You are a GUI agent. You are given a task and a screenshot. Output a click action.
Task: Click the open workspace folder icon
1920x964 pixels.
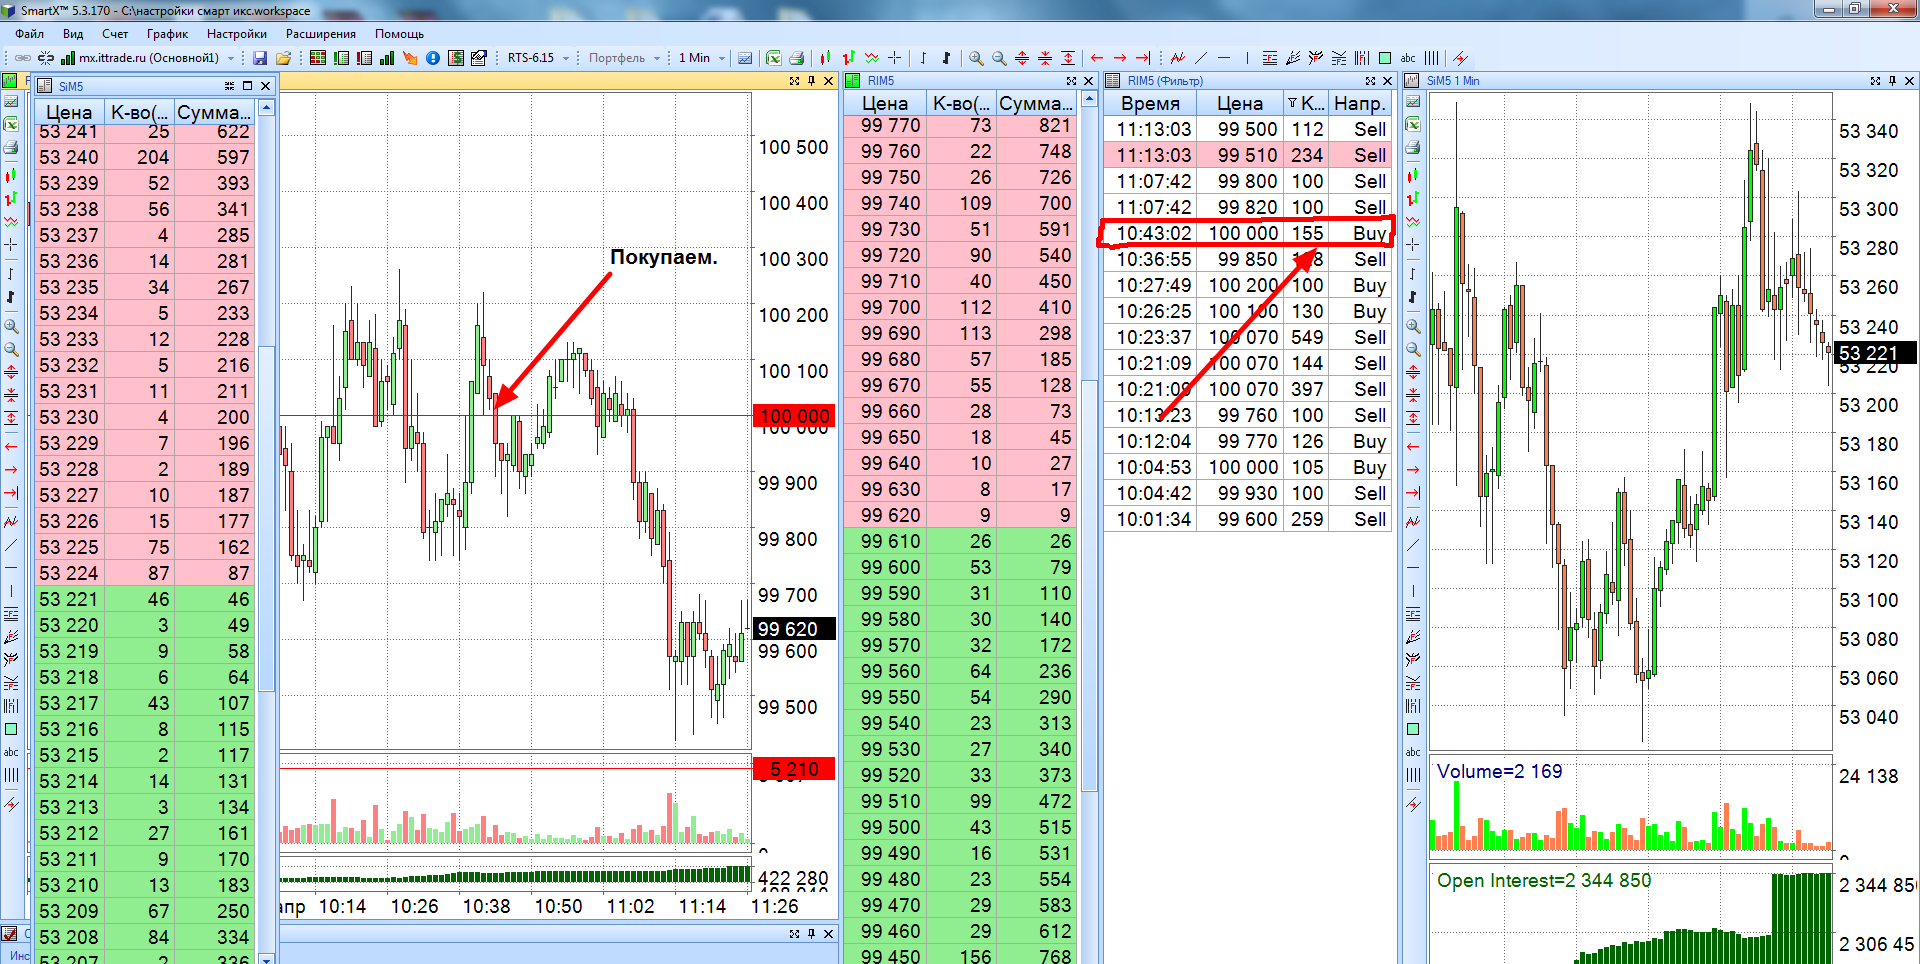click(283, 58)
